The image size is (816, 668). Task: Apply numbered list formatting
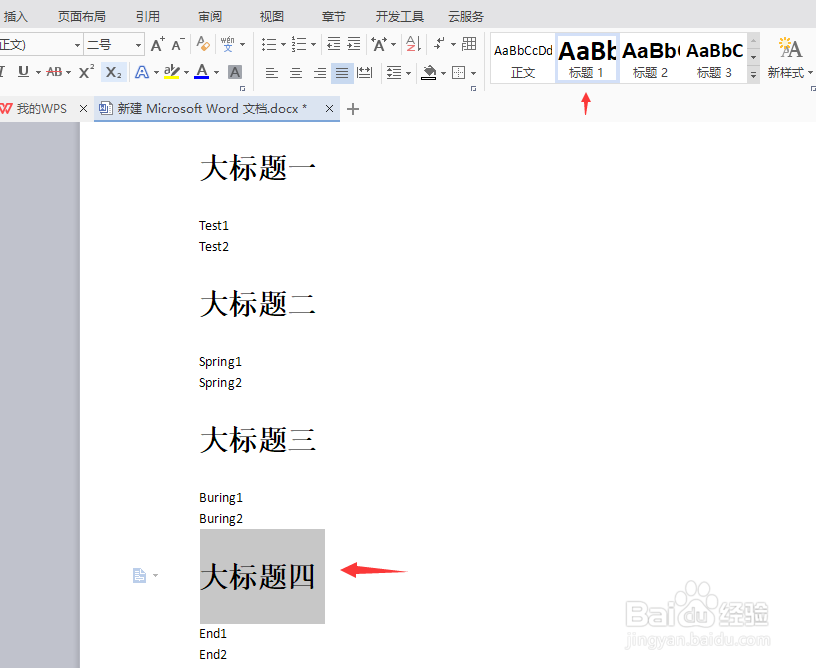299,44
